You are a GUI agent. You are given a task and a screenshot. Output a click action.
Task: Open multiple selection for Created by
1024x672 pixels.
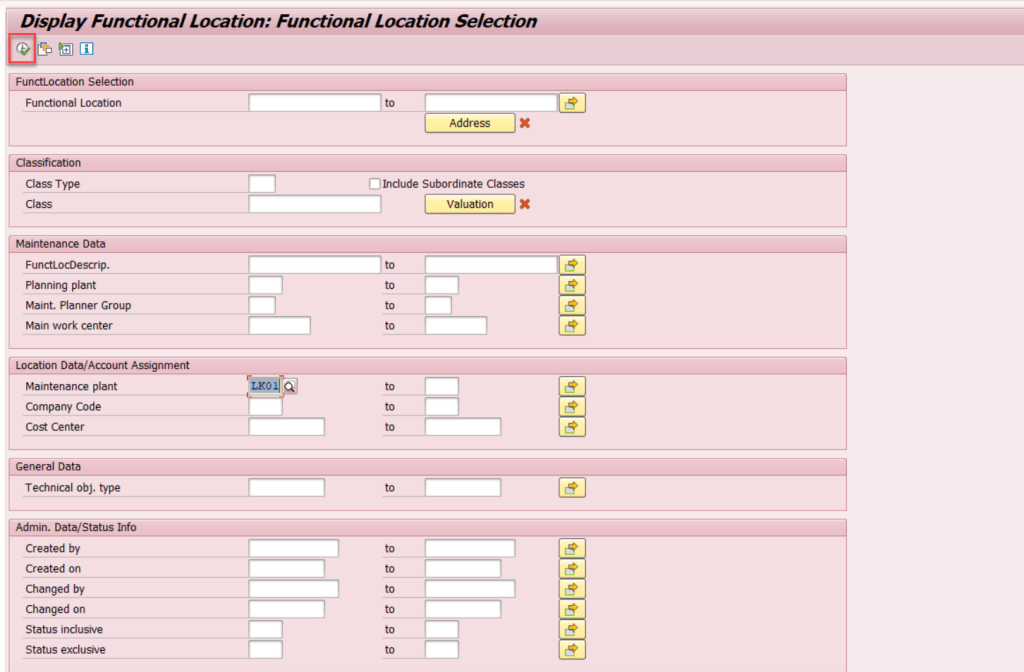(571, 548)
